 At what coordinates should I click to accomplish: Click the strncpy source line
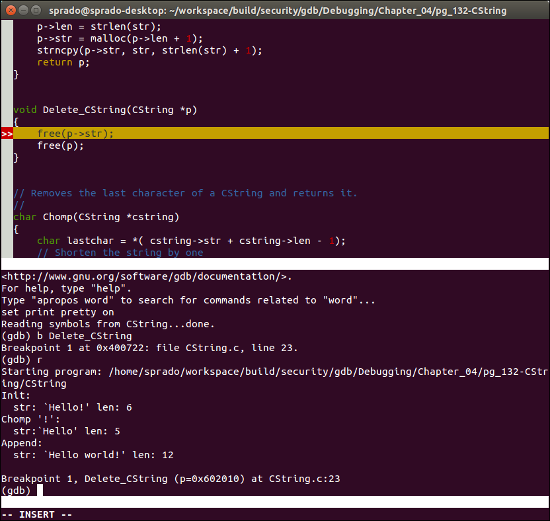click(149, 51)
